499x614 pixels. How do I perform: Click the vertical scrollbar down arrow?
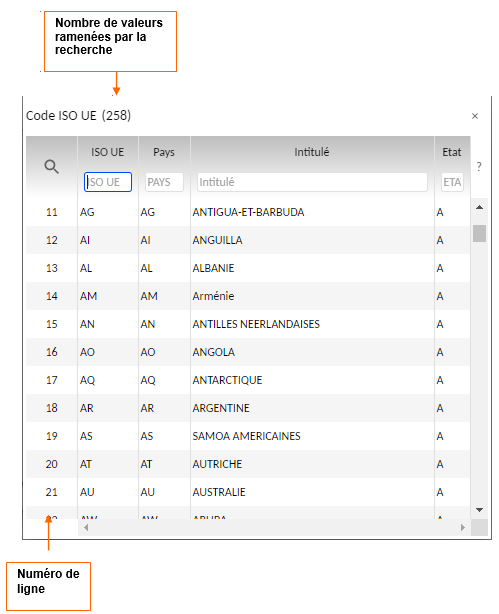479,509
